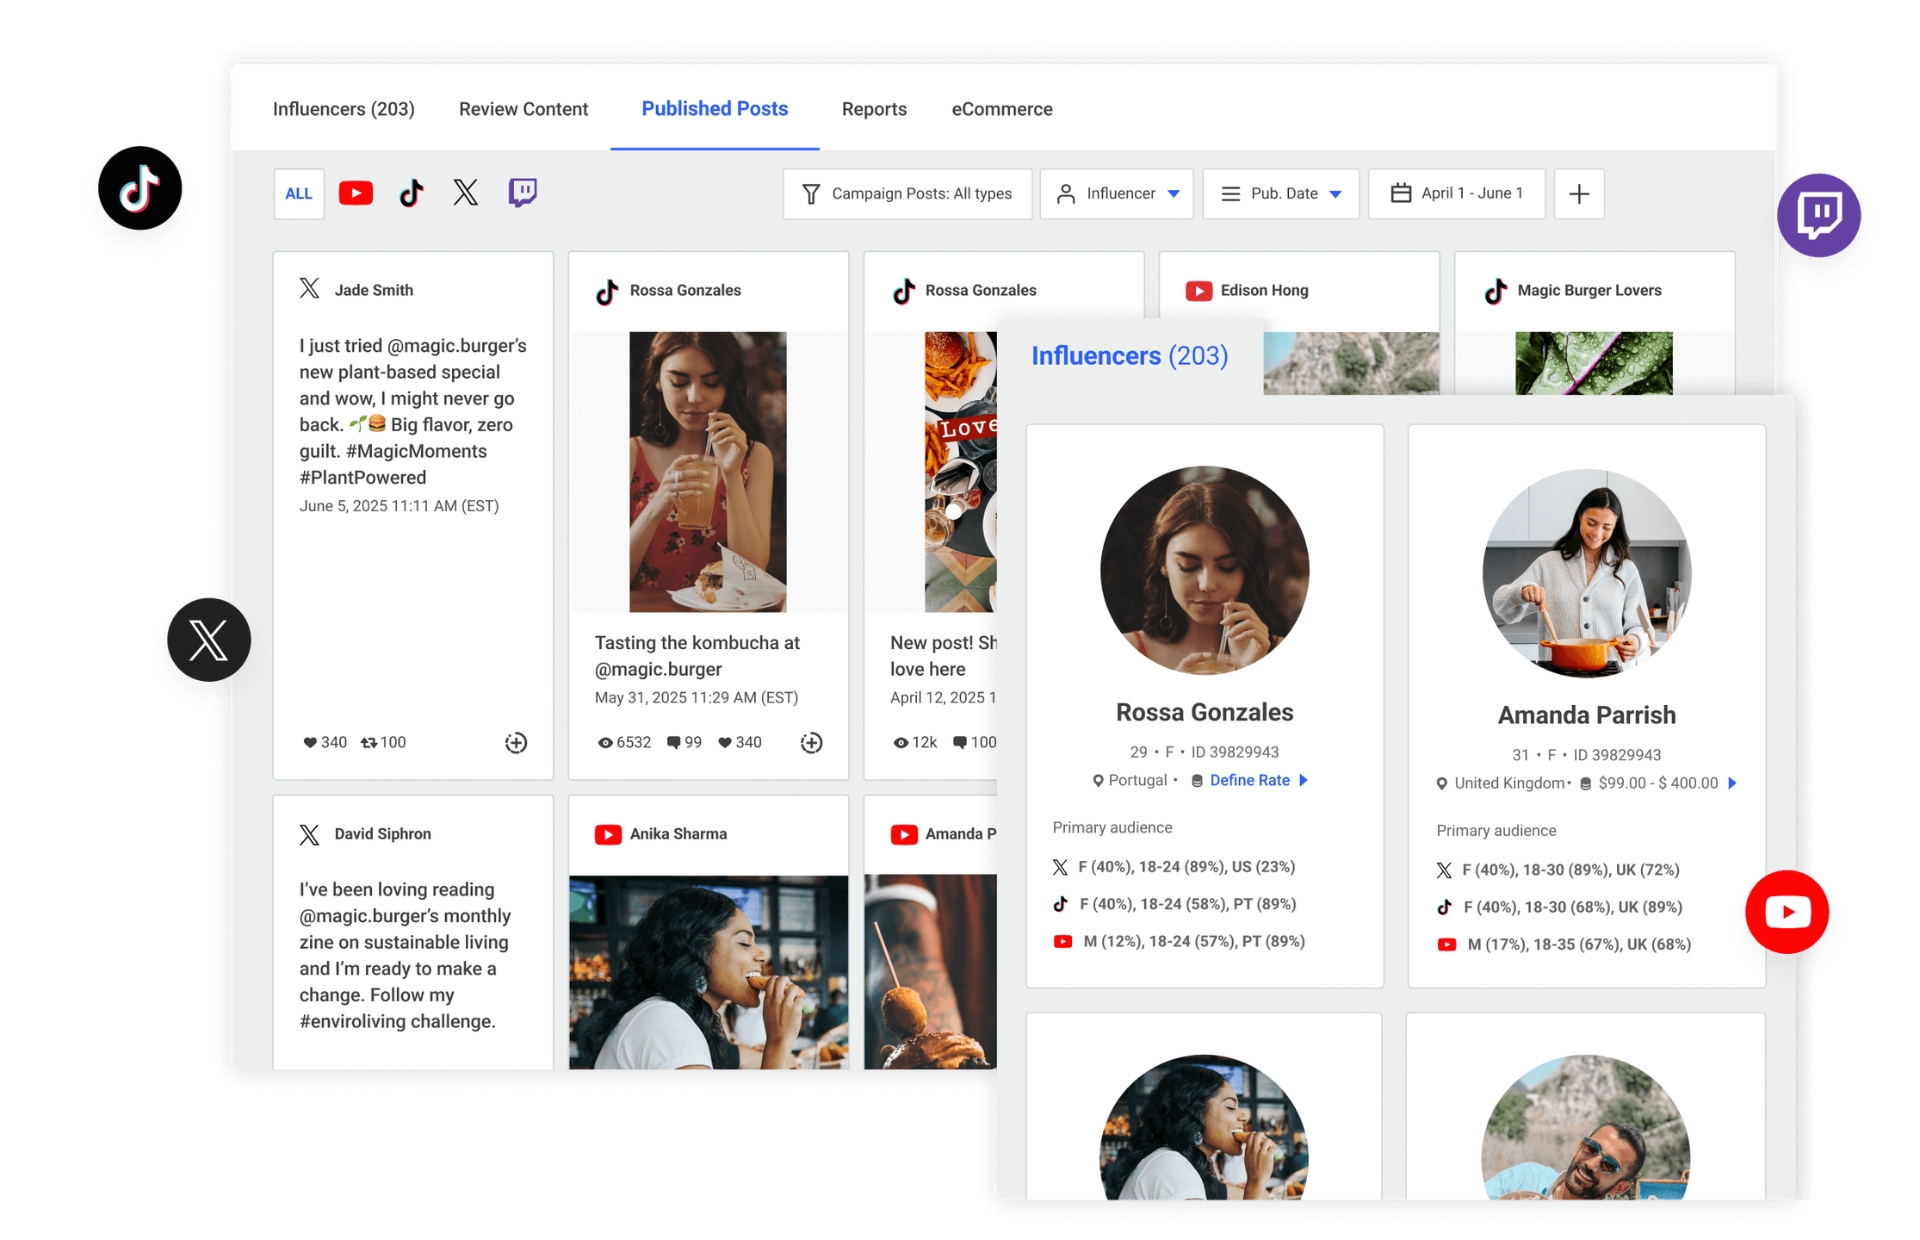Open Amanda Parrish's rate range $99.00 - $400.00
This screenshot has height=1240, width=1920.
point(1655,783)
